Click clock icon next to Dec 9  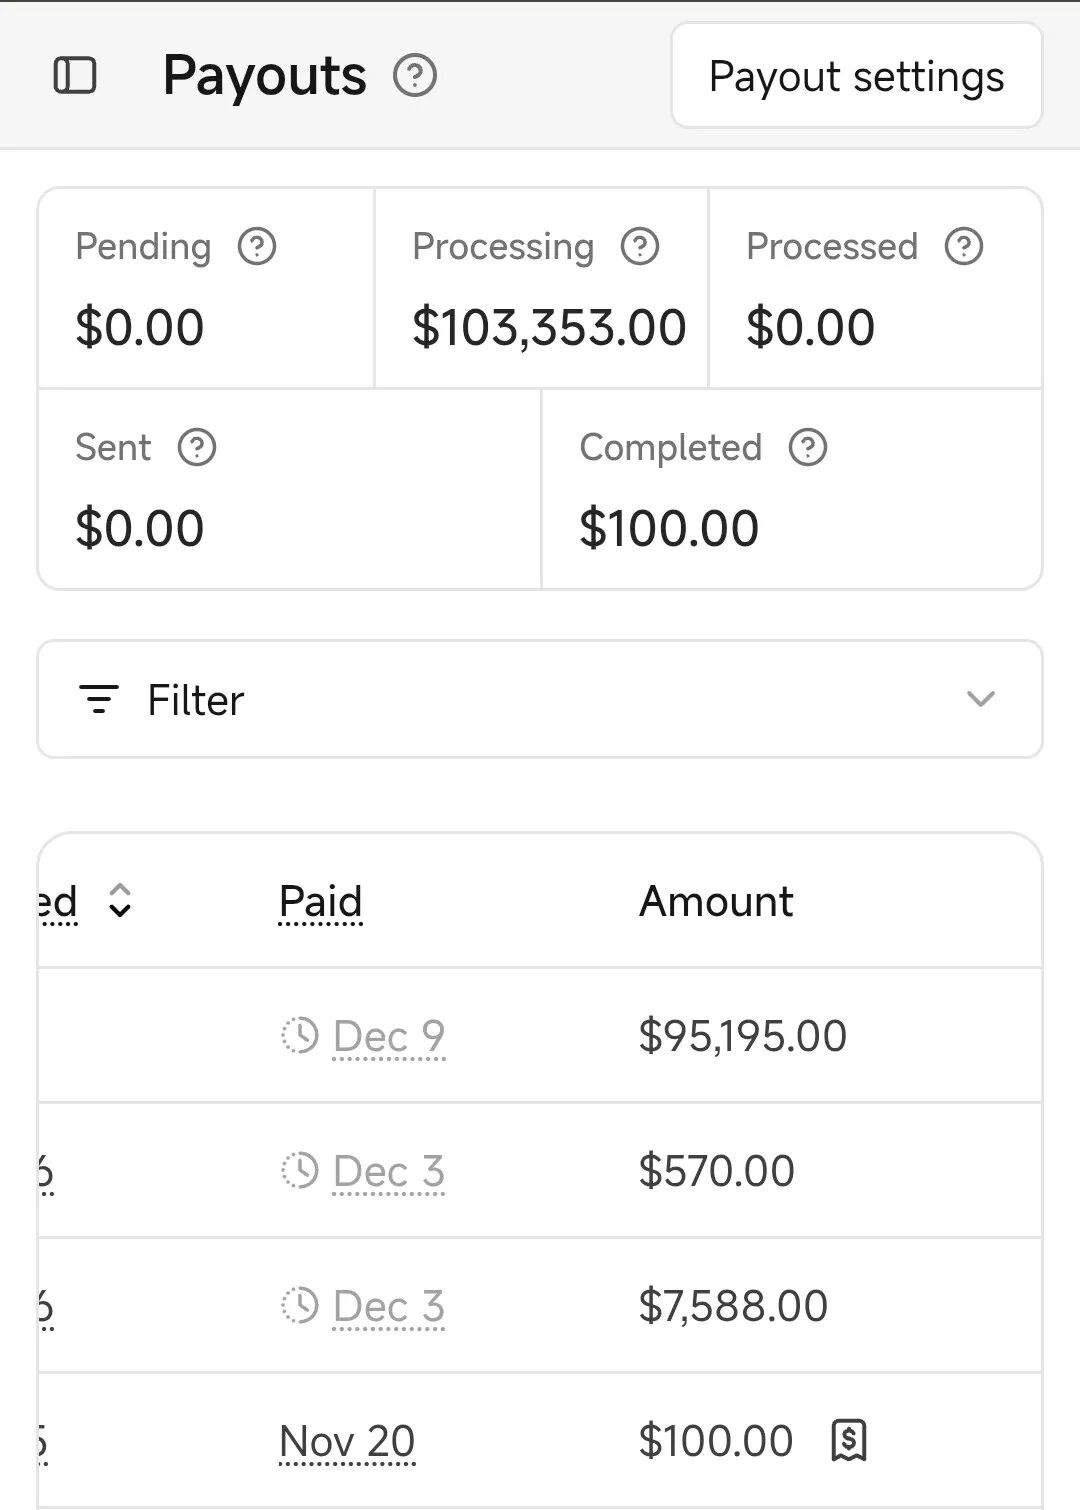[x=299, y=1035]
